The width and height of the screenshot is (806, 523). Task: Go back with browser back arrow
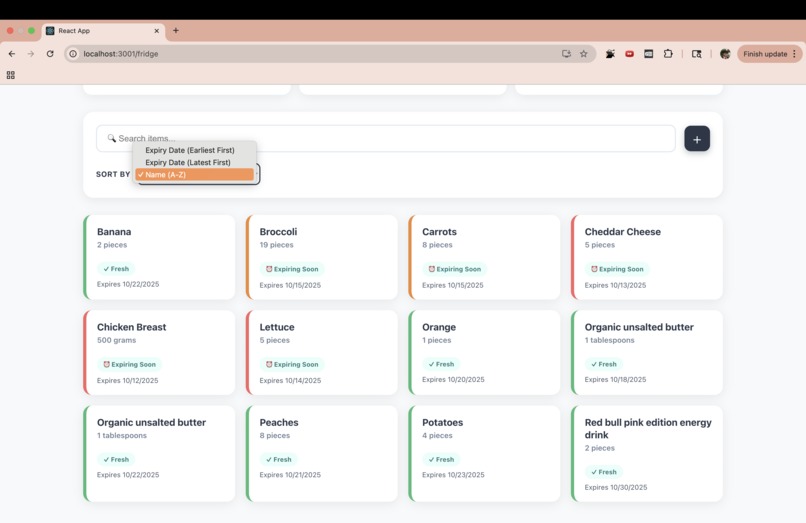point(12,53)
